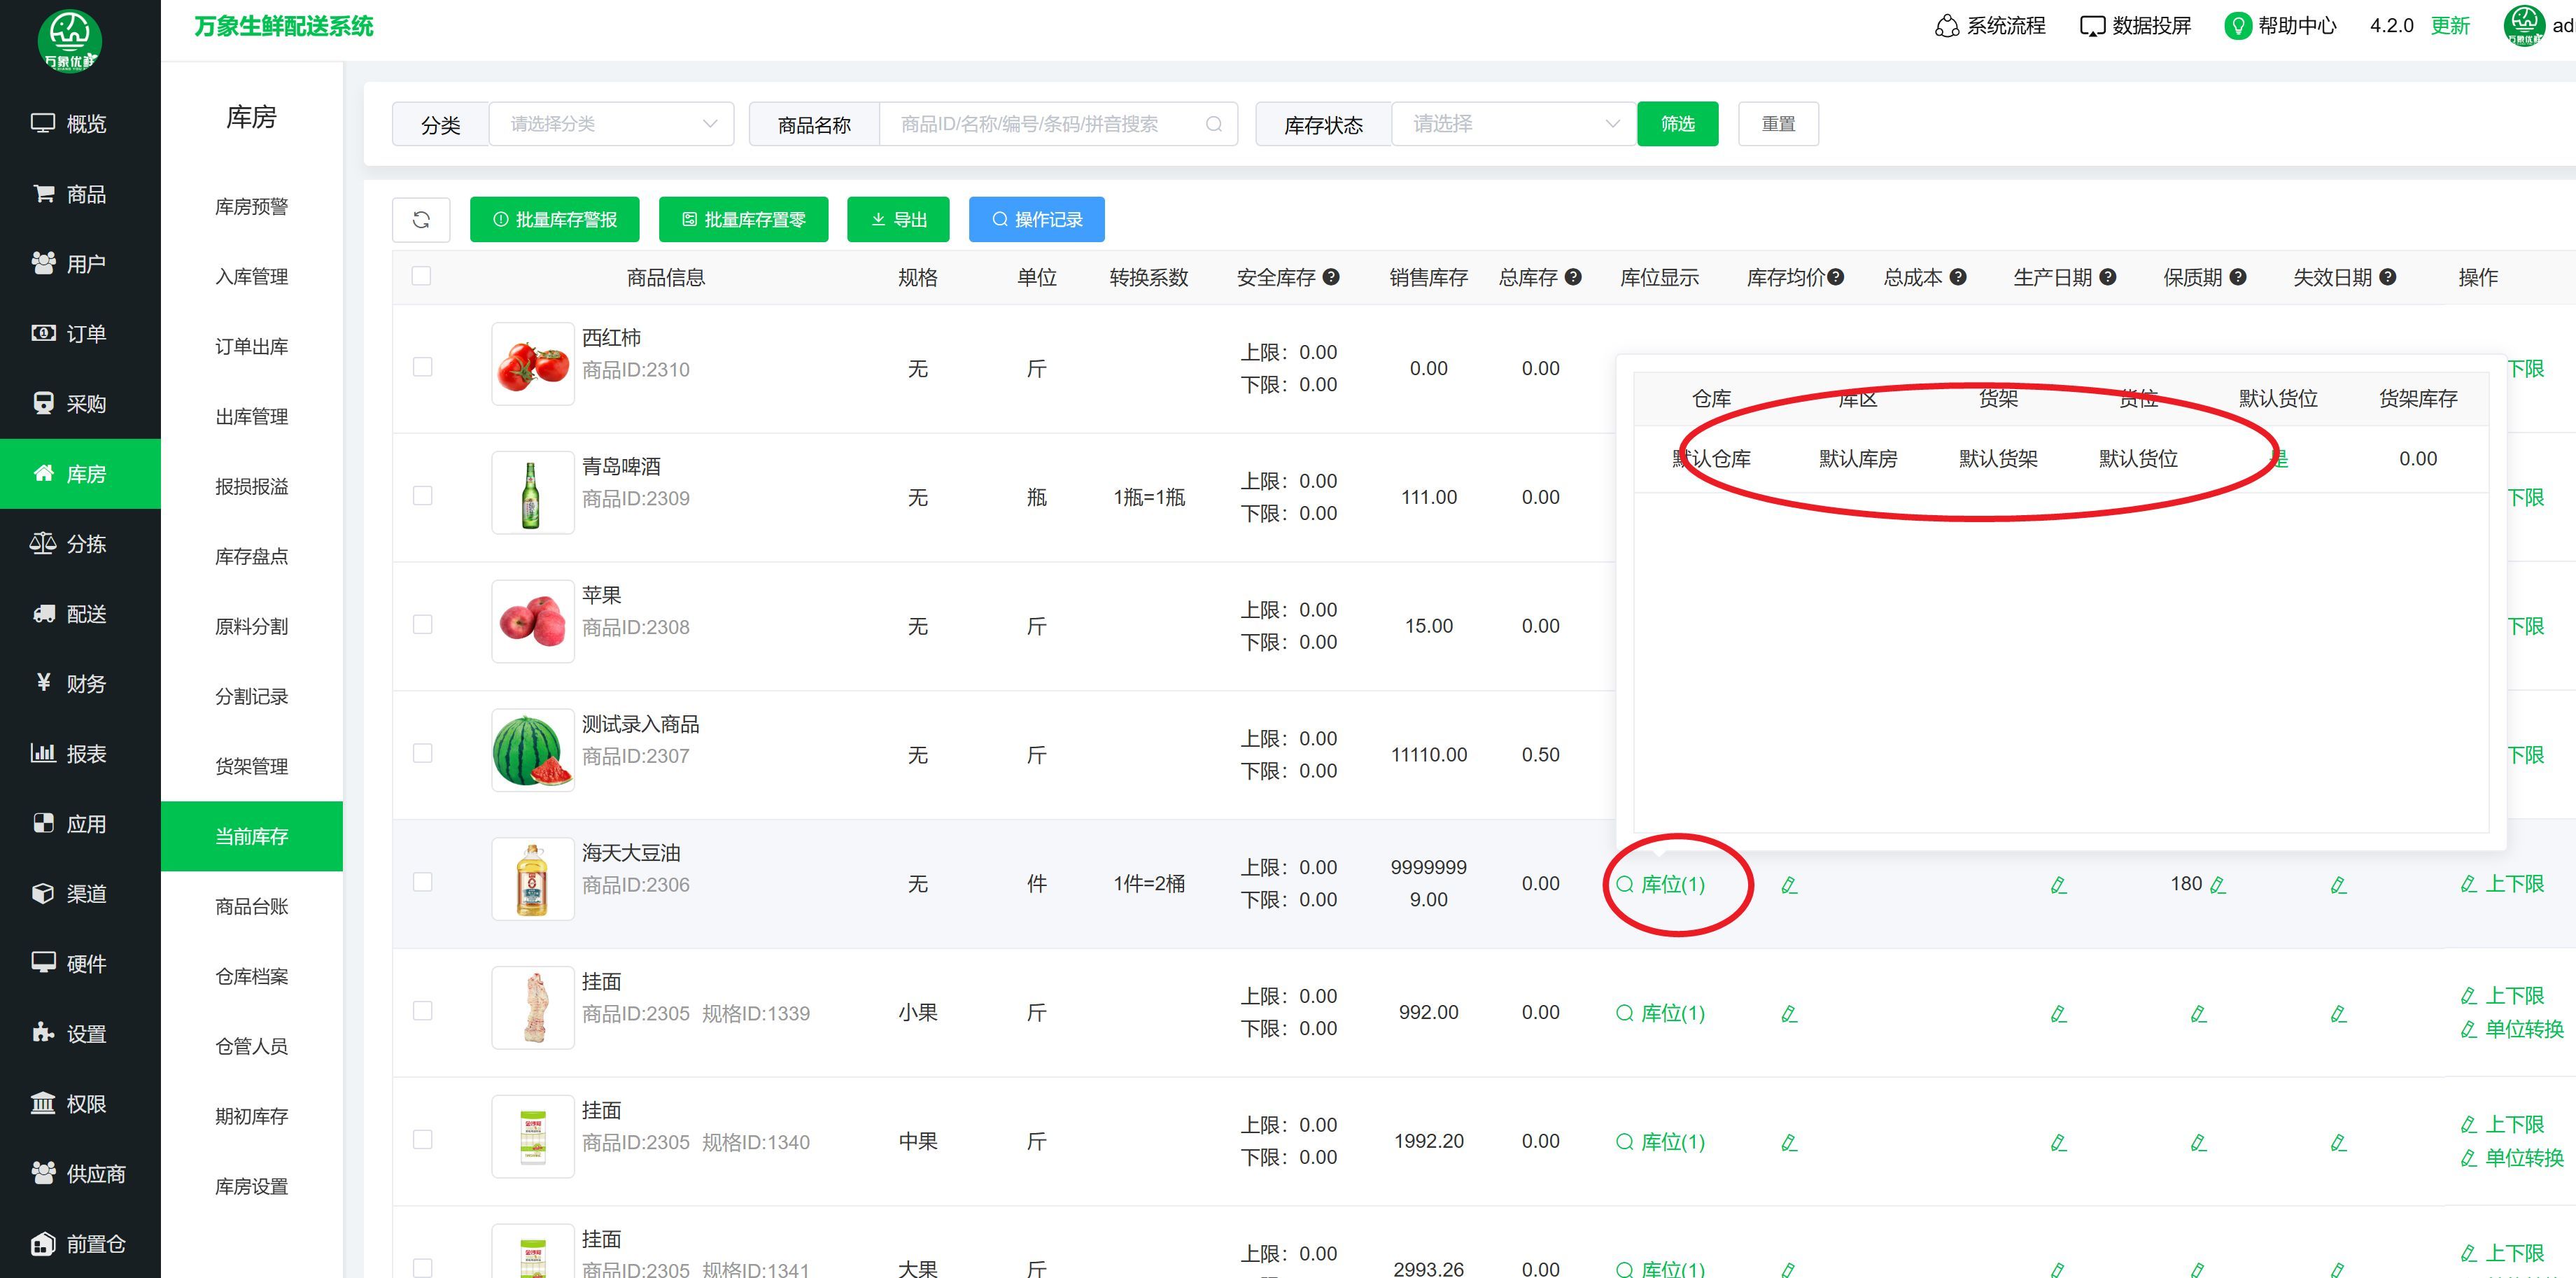The image size is (2576, 1278).
Task: Open the 数据投屏 screen icon
Action: pyautogui.click(x=2092, y=26)
